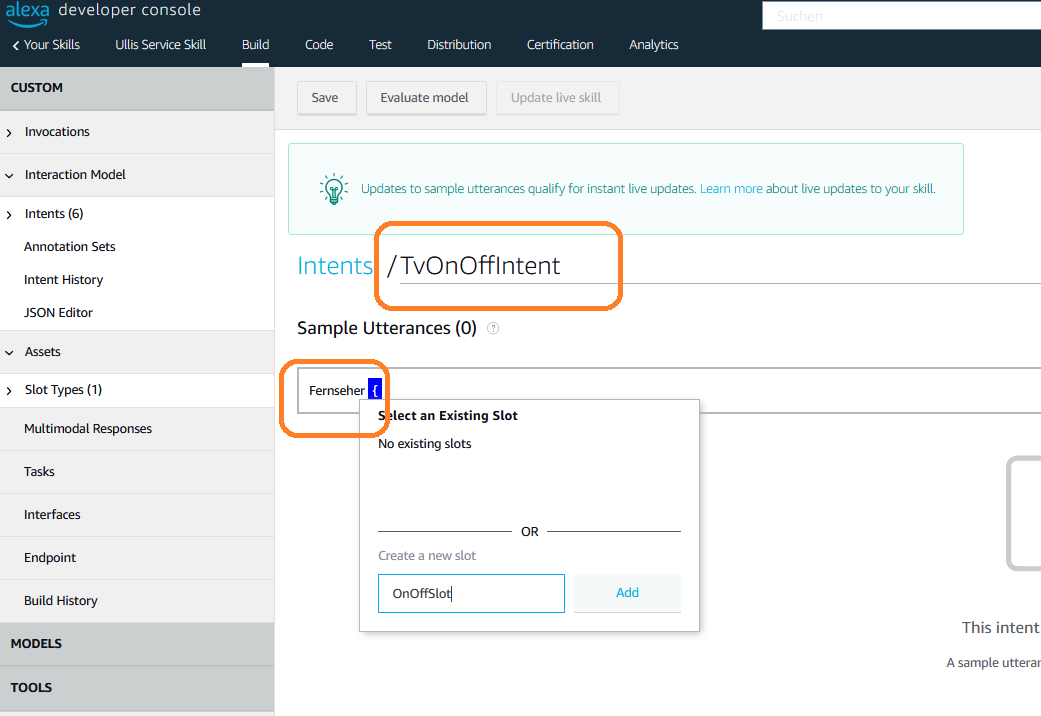Click the lightbulb tip icon

click(333, 189)
